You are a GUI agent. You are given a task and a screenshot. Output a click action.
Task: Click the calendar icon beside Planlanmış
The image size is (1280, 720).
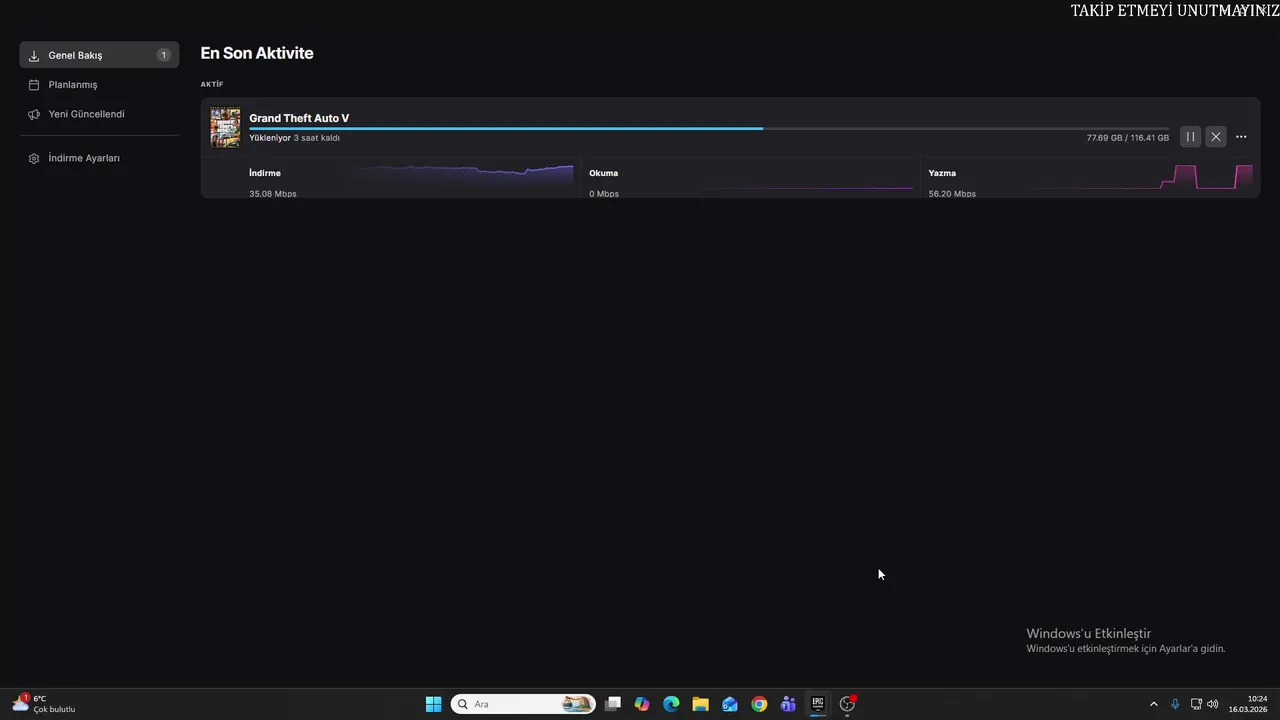tap(34, 85)
